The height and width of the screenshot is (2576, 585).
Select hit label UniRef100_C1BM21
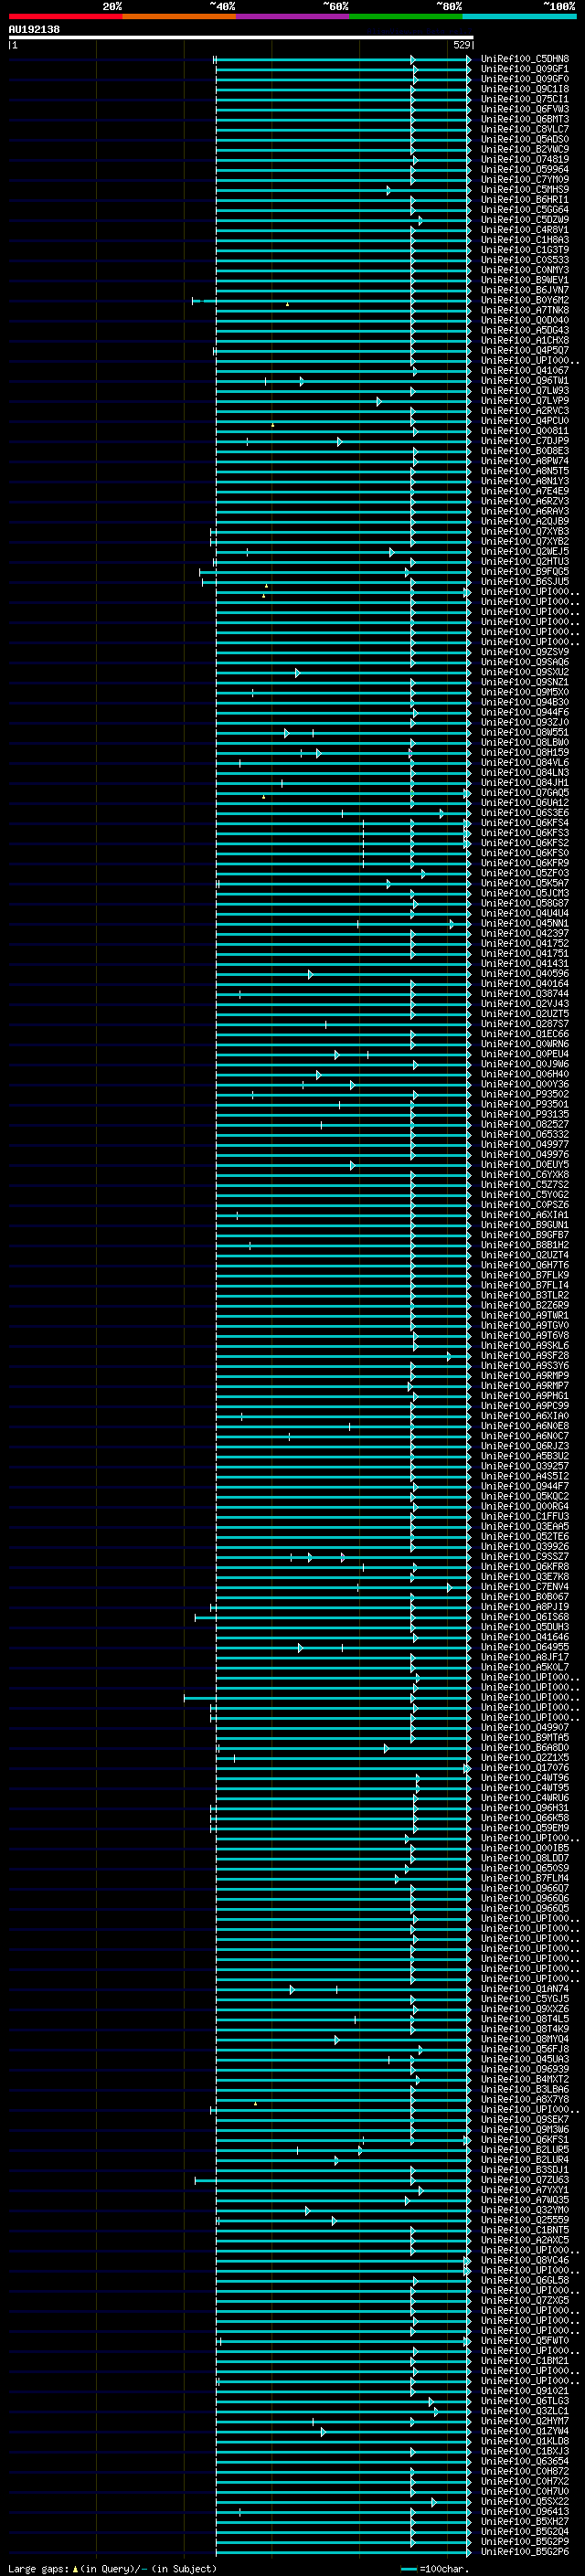tap(524, 2361)
